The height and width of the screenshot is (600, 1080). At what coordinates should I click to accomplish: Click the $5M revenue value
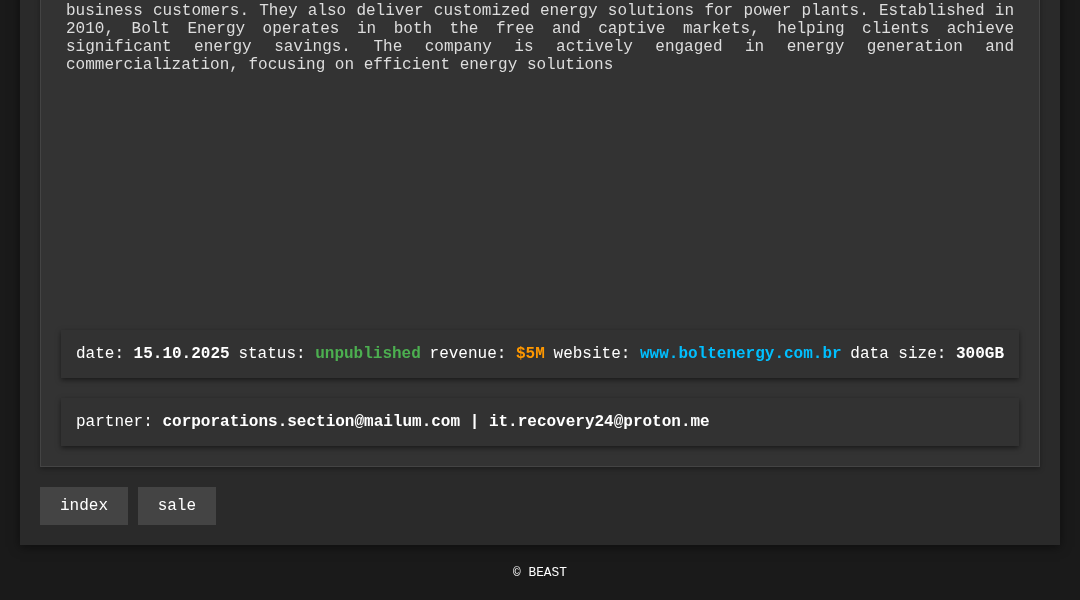point(530,353)
